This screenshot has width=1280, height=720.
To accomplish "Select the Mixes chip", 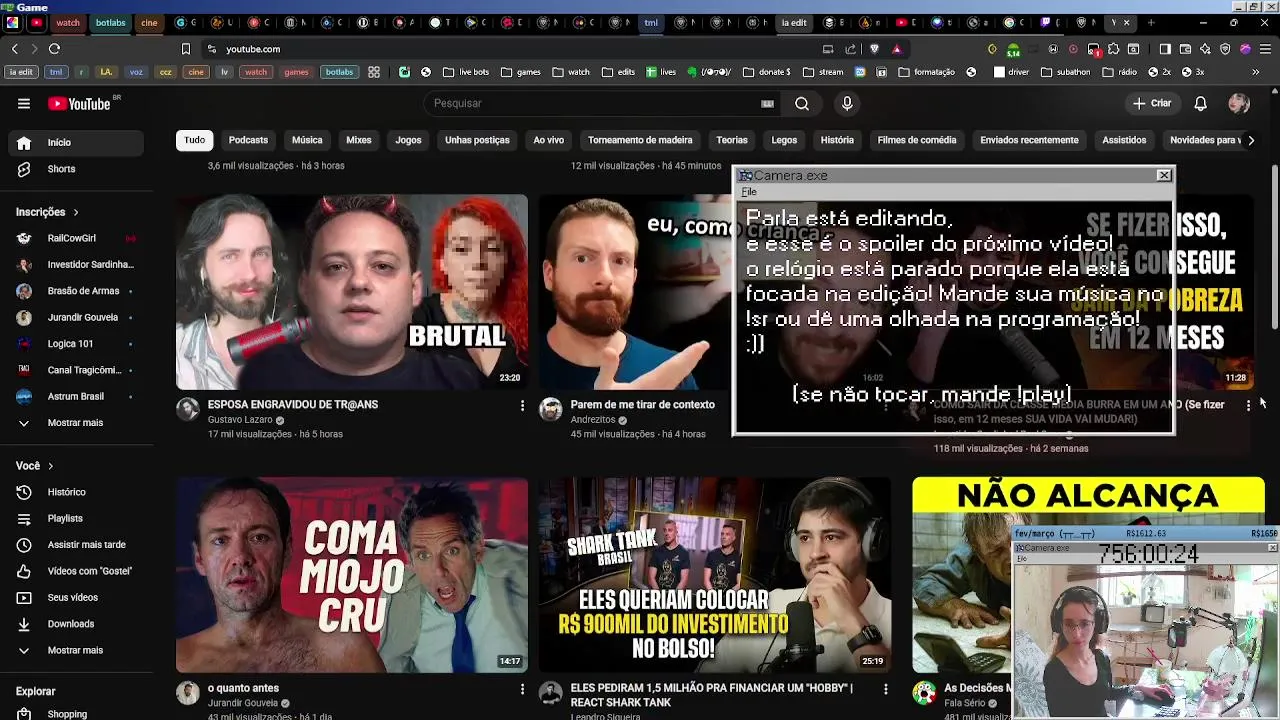I will (359, 140).
